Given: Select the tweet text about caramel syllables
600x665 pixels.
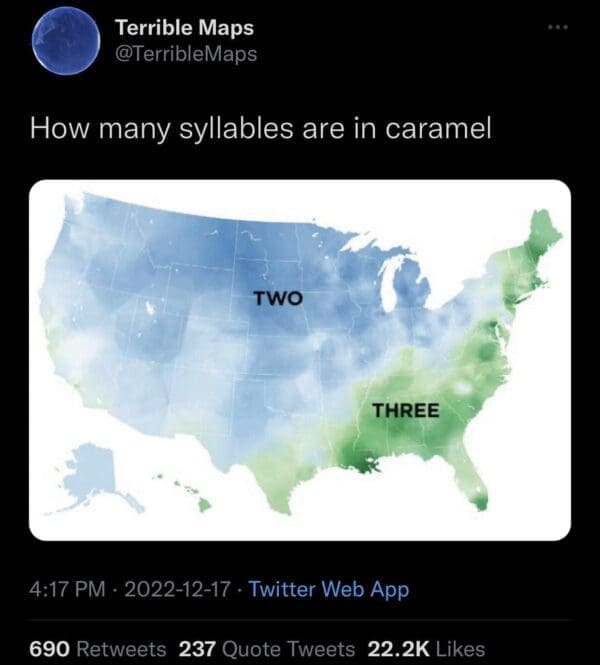Looking at the screenshot, I should click(260, 129).
